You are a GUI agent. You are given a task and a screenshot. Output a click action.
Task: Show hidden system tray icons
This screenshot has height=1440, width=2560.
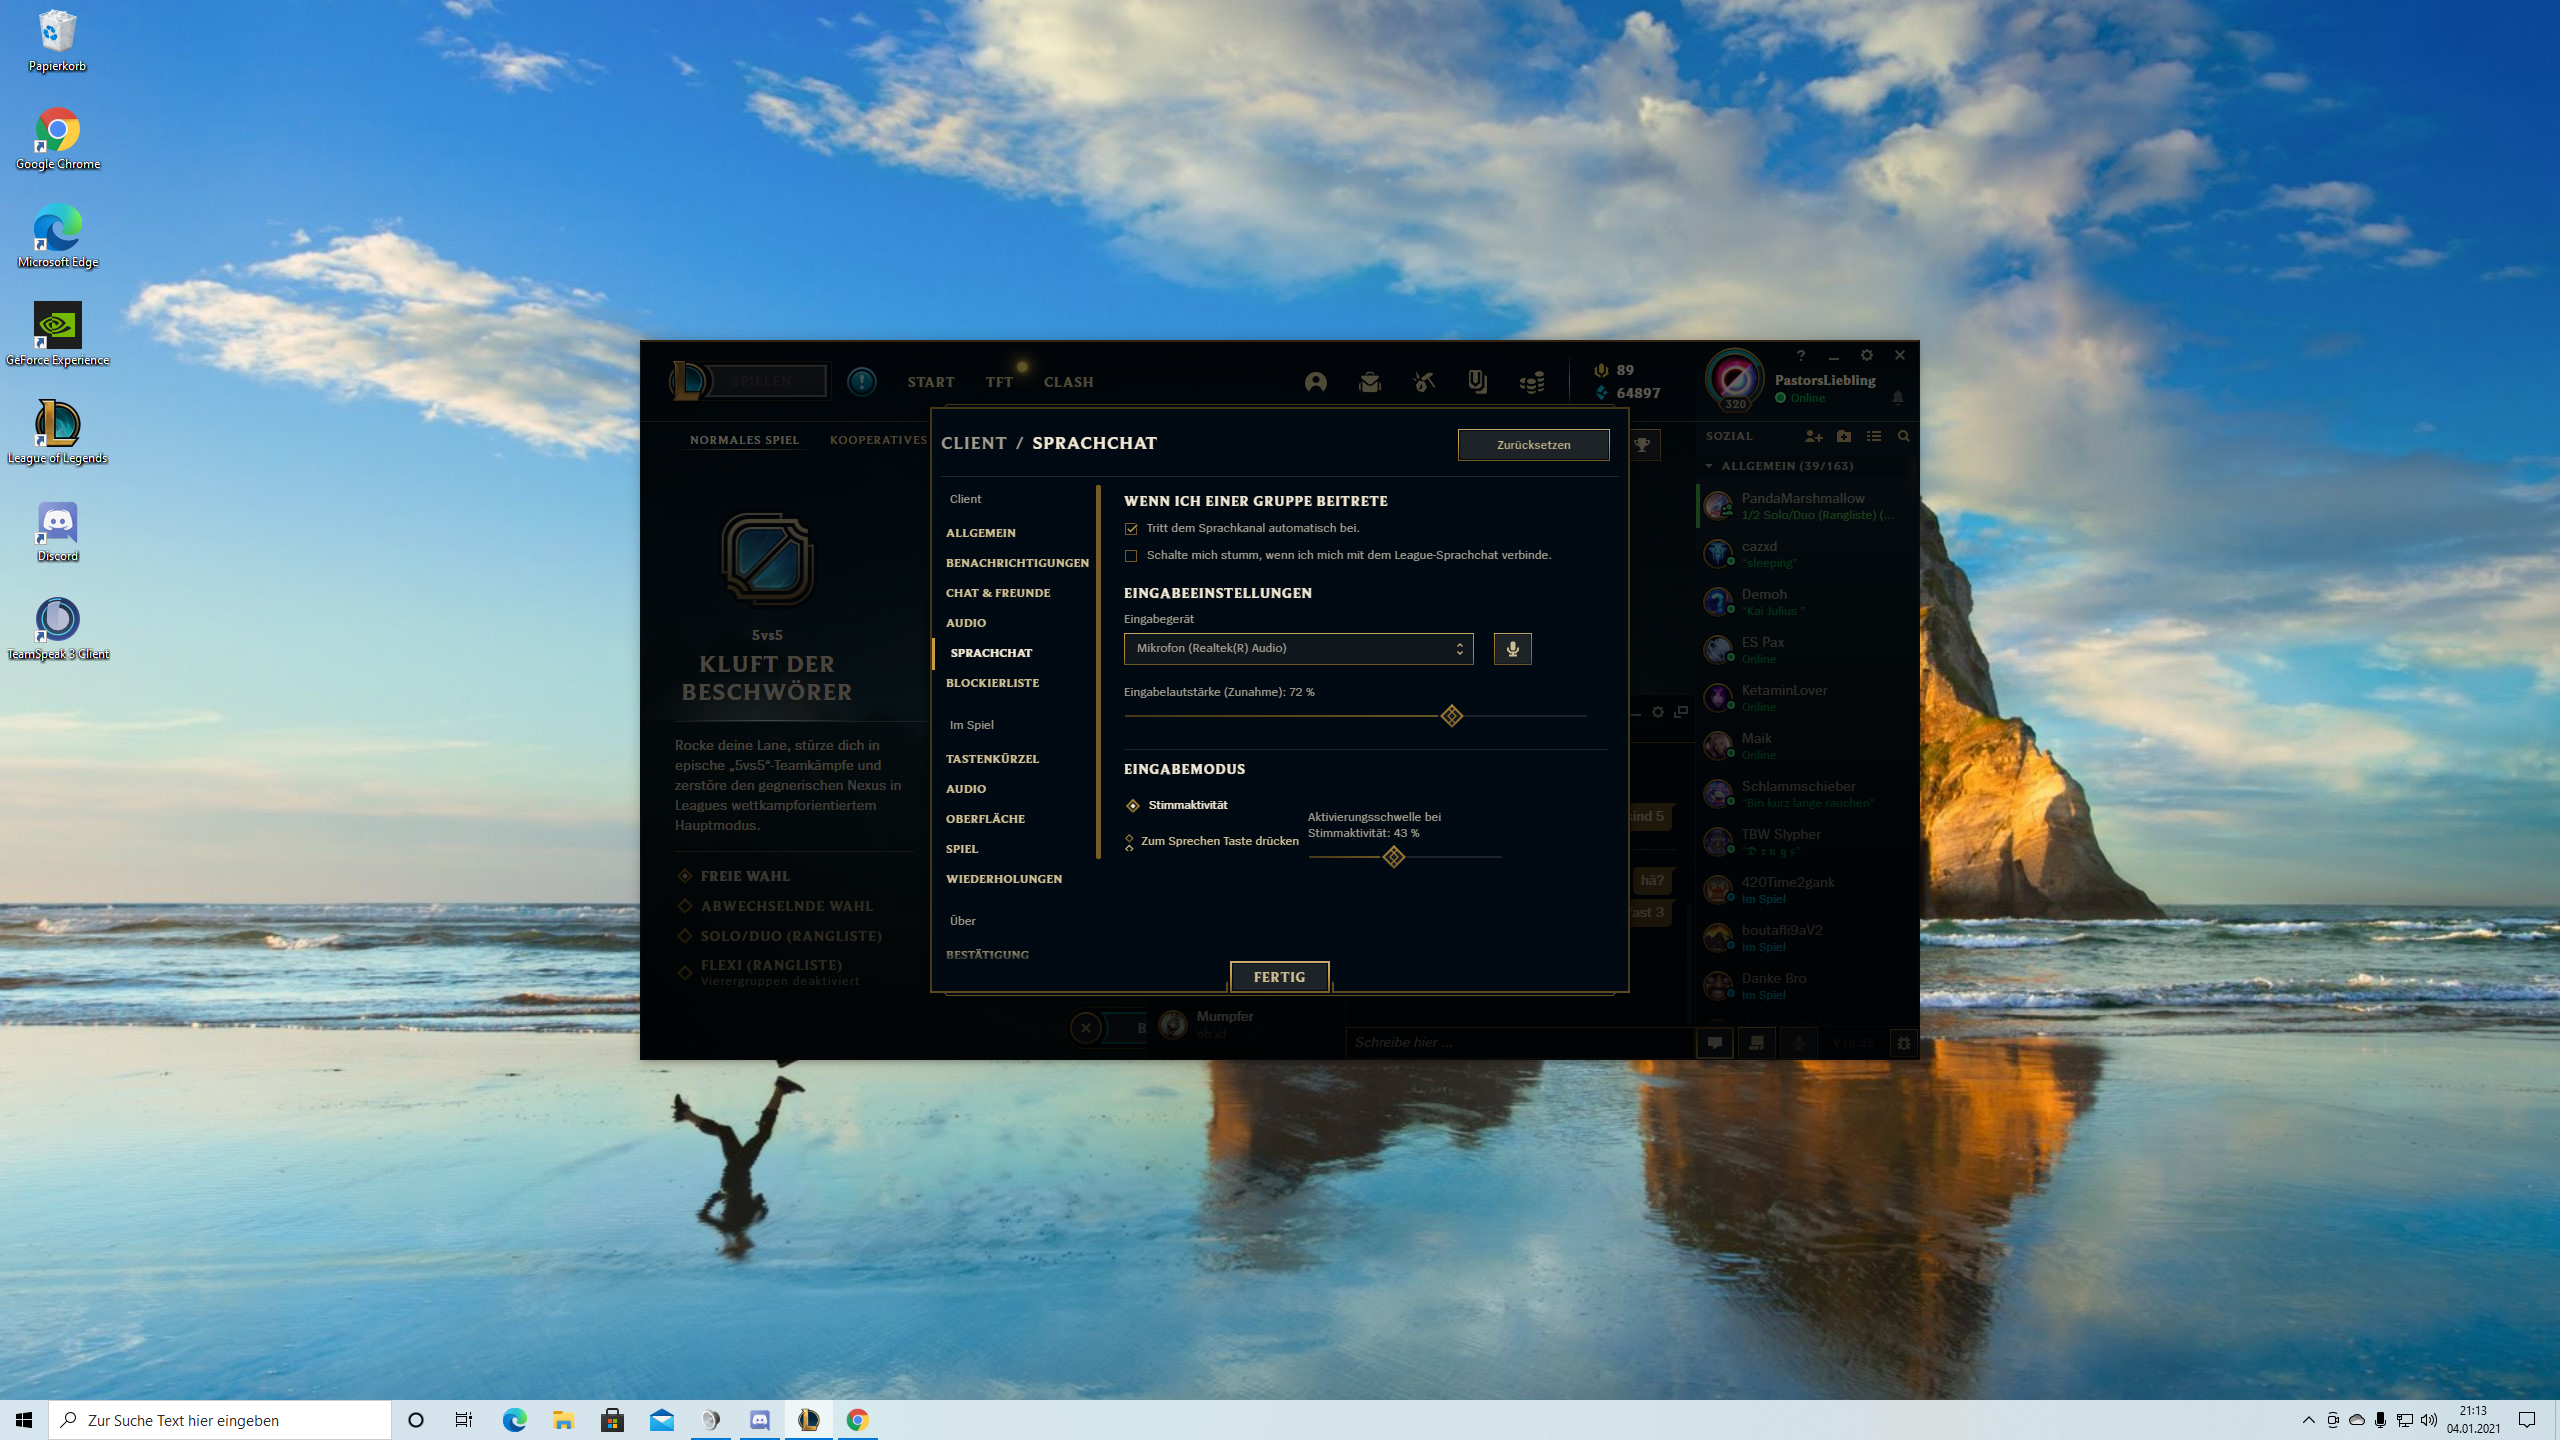coord(2308,1420)
